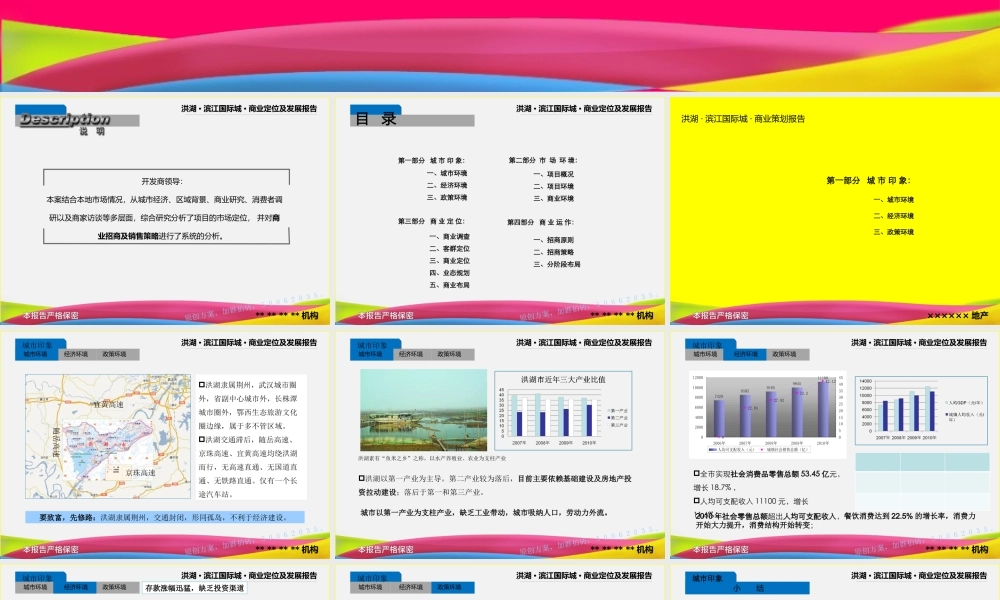1000x600 pixels.
Task: Click the 城市环境 tab on the map slide
Action: click(35, 355)
